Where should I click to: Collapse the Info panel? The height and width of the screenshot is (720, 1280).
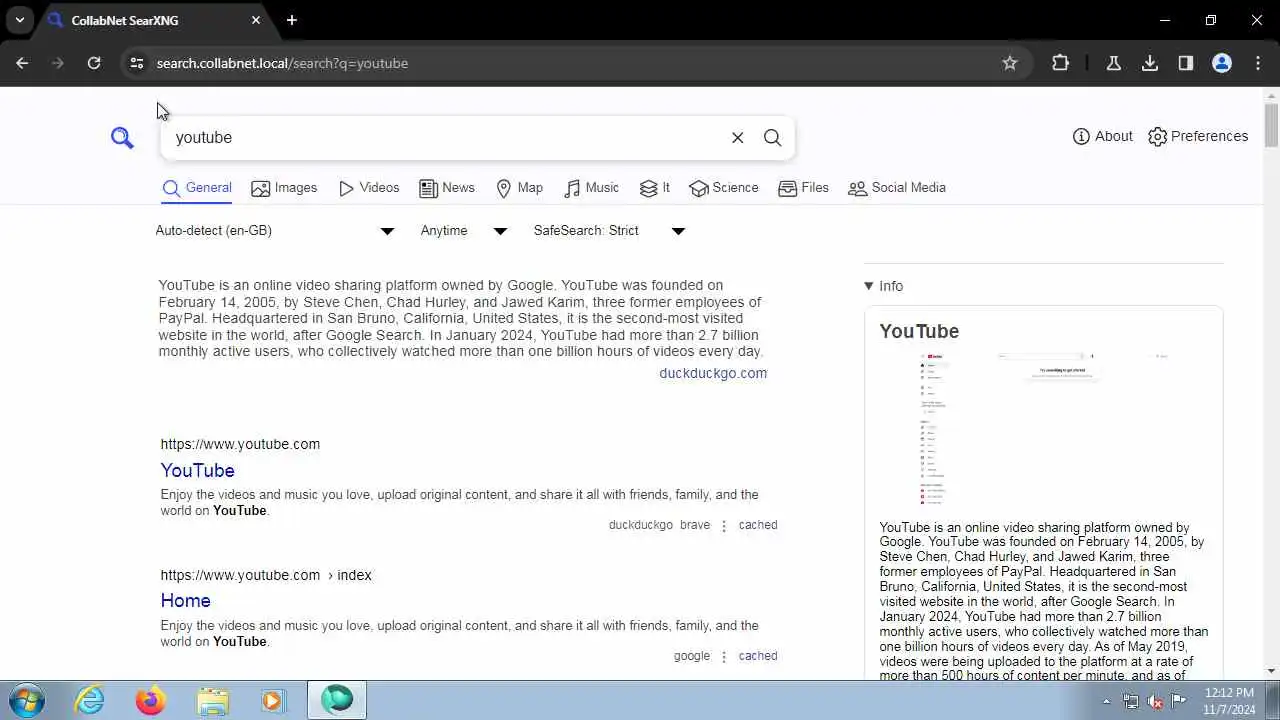pyautogui.click(x=884, y=286)
